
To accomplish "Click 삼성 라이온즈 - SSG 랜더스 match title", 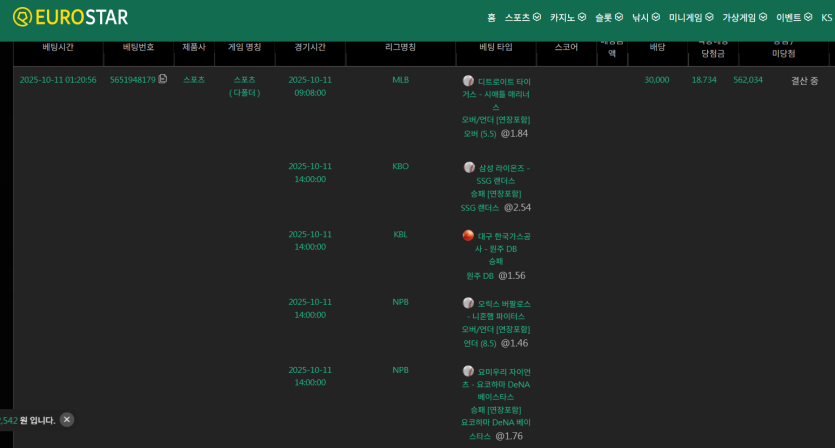I will point(503,174).
